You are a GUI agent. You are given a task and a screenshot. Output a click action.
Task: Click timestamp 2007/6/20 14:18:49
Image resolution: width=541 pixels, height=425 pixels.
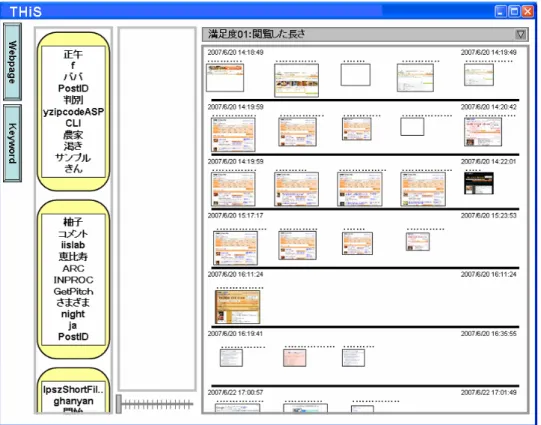coord(235,52)
